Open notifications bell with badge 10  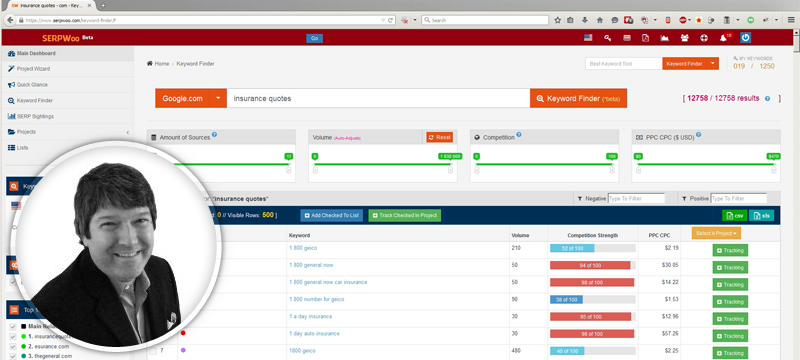[x=724, y=37]
